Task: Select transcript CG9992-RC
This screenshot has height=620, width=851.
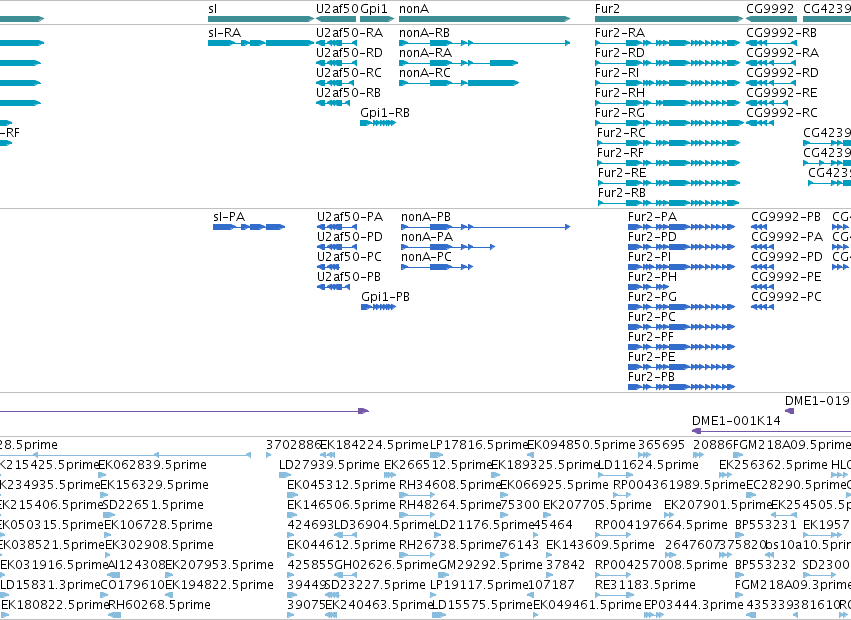Action: pyautogui.click(x=782, y=113)
